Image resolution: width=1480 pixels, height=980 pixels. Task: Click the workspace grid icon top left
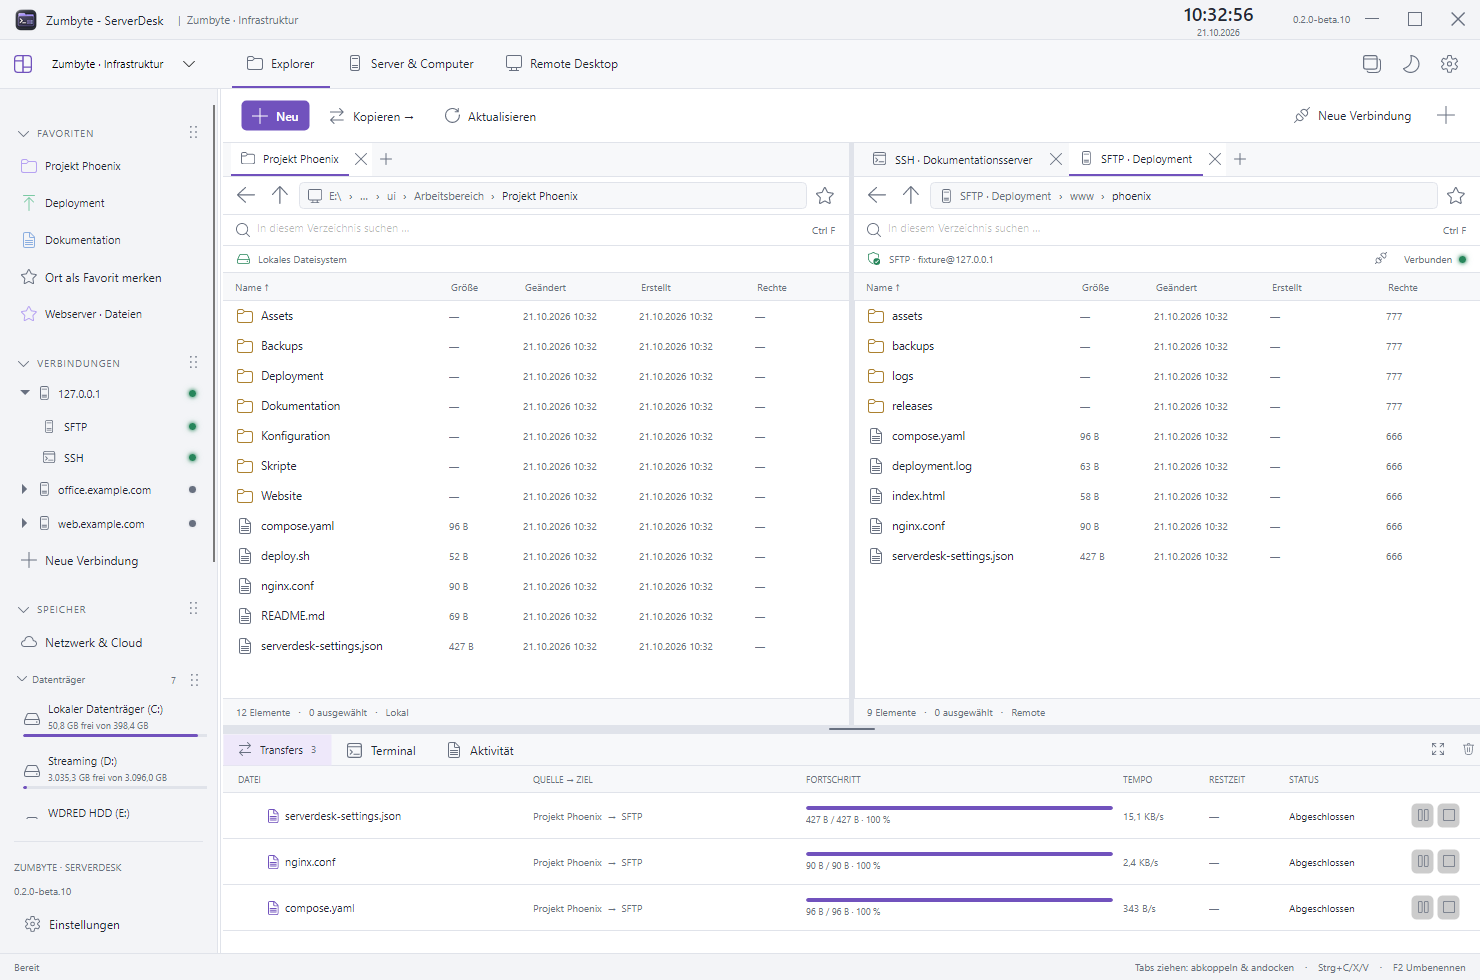(x=23, y=64)
